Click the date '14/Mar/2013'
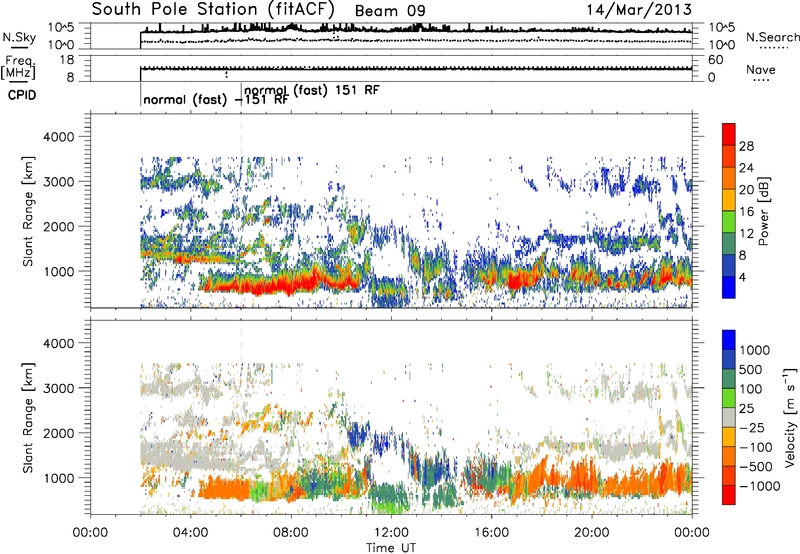 pos(639,9)
